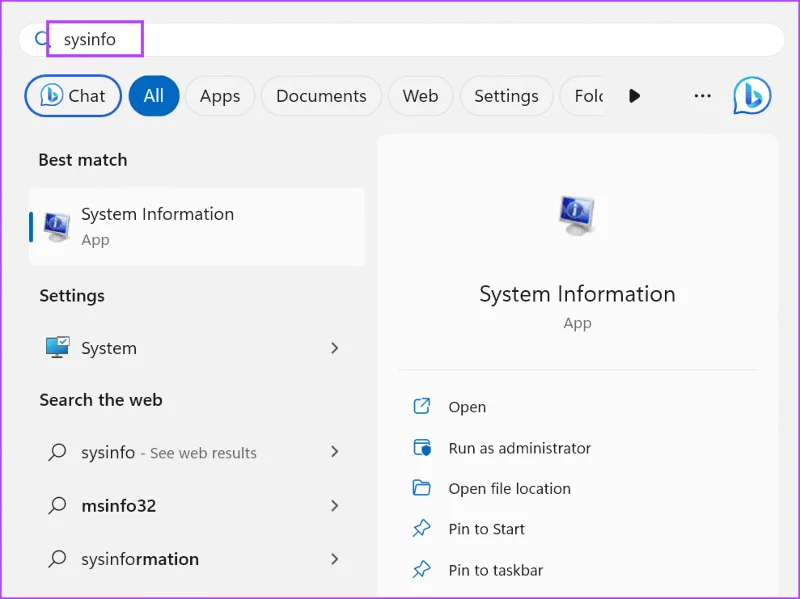Click the System Information title in details pane
Viewport: 800px width, 599px height.
[577, 294]
